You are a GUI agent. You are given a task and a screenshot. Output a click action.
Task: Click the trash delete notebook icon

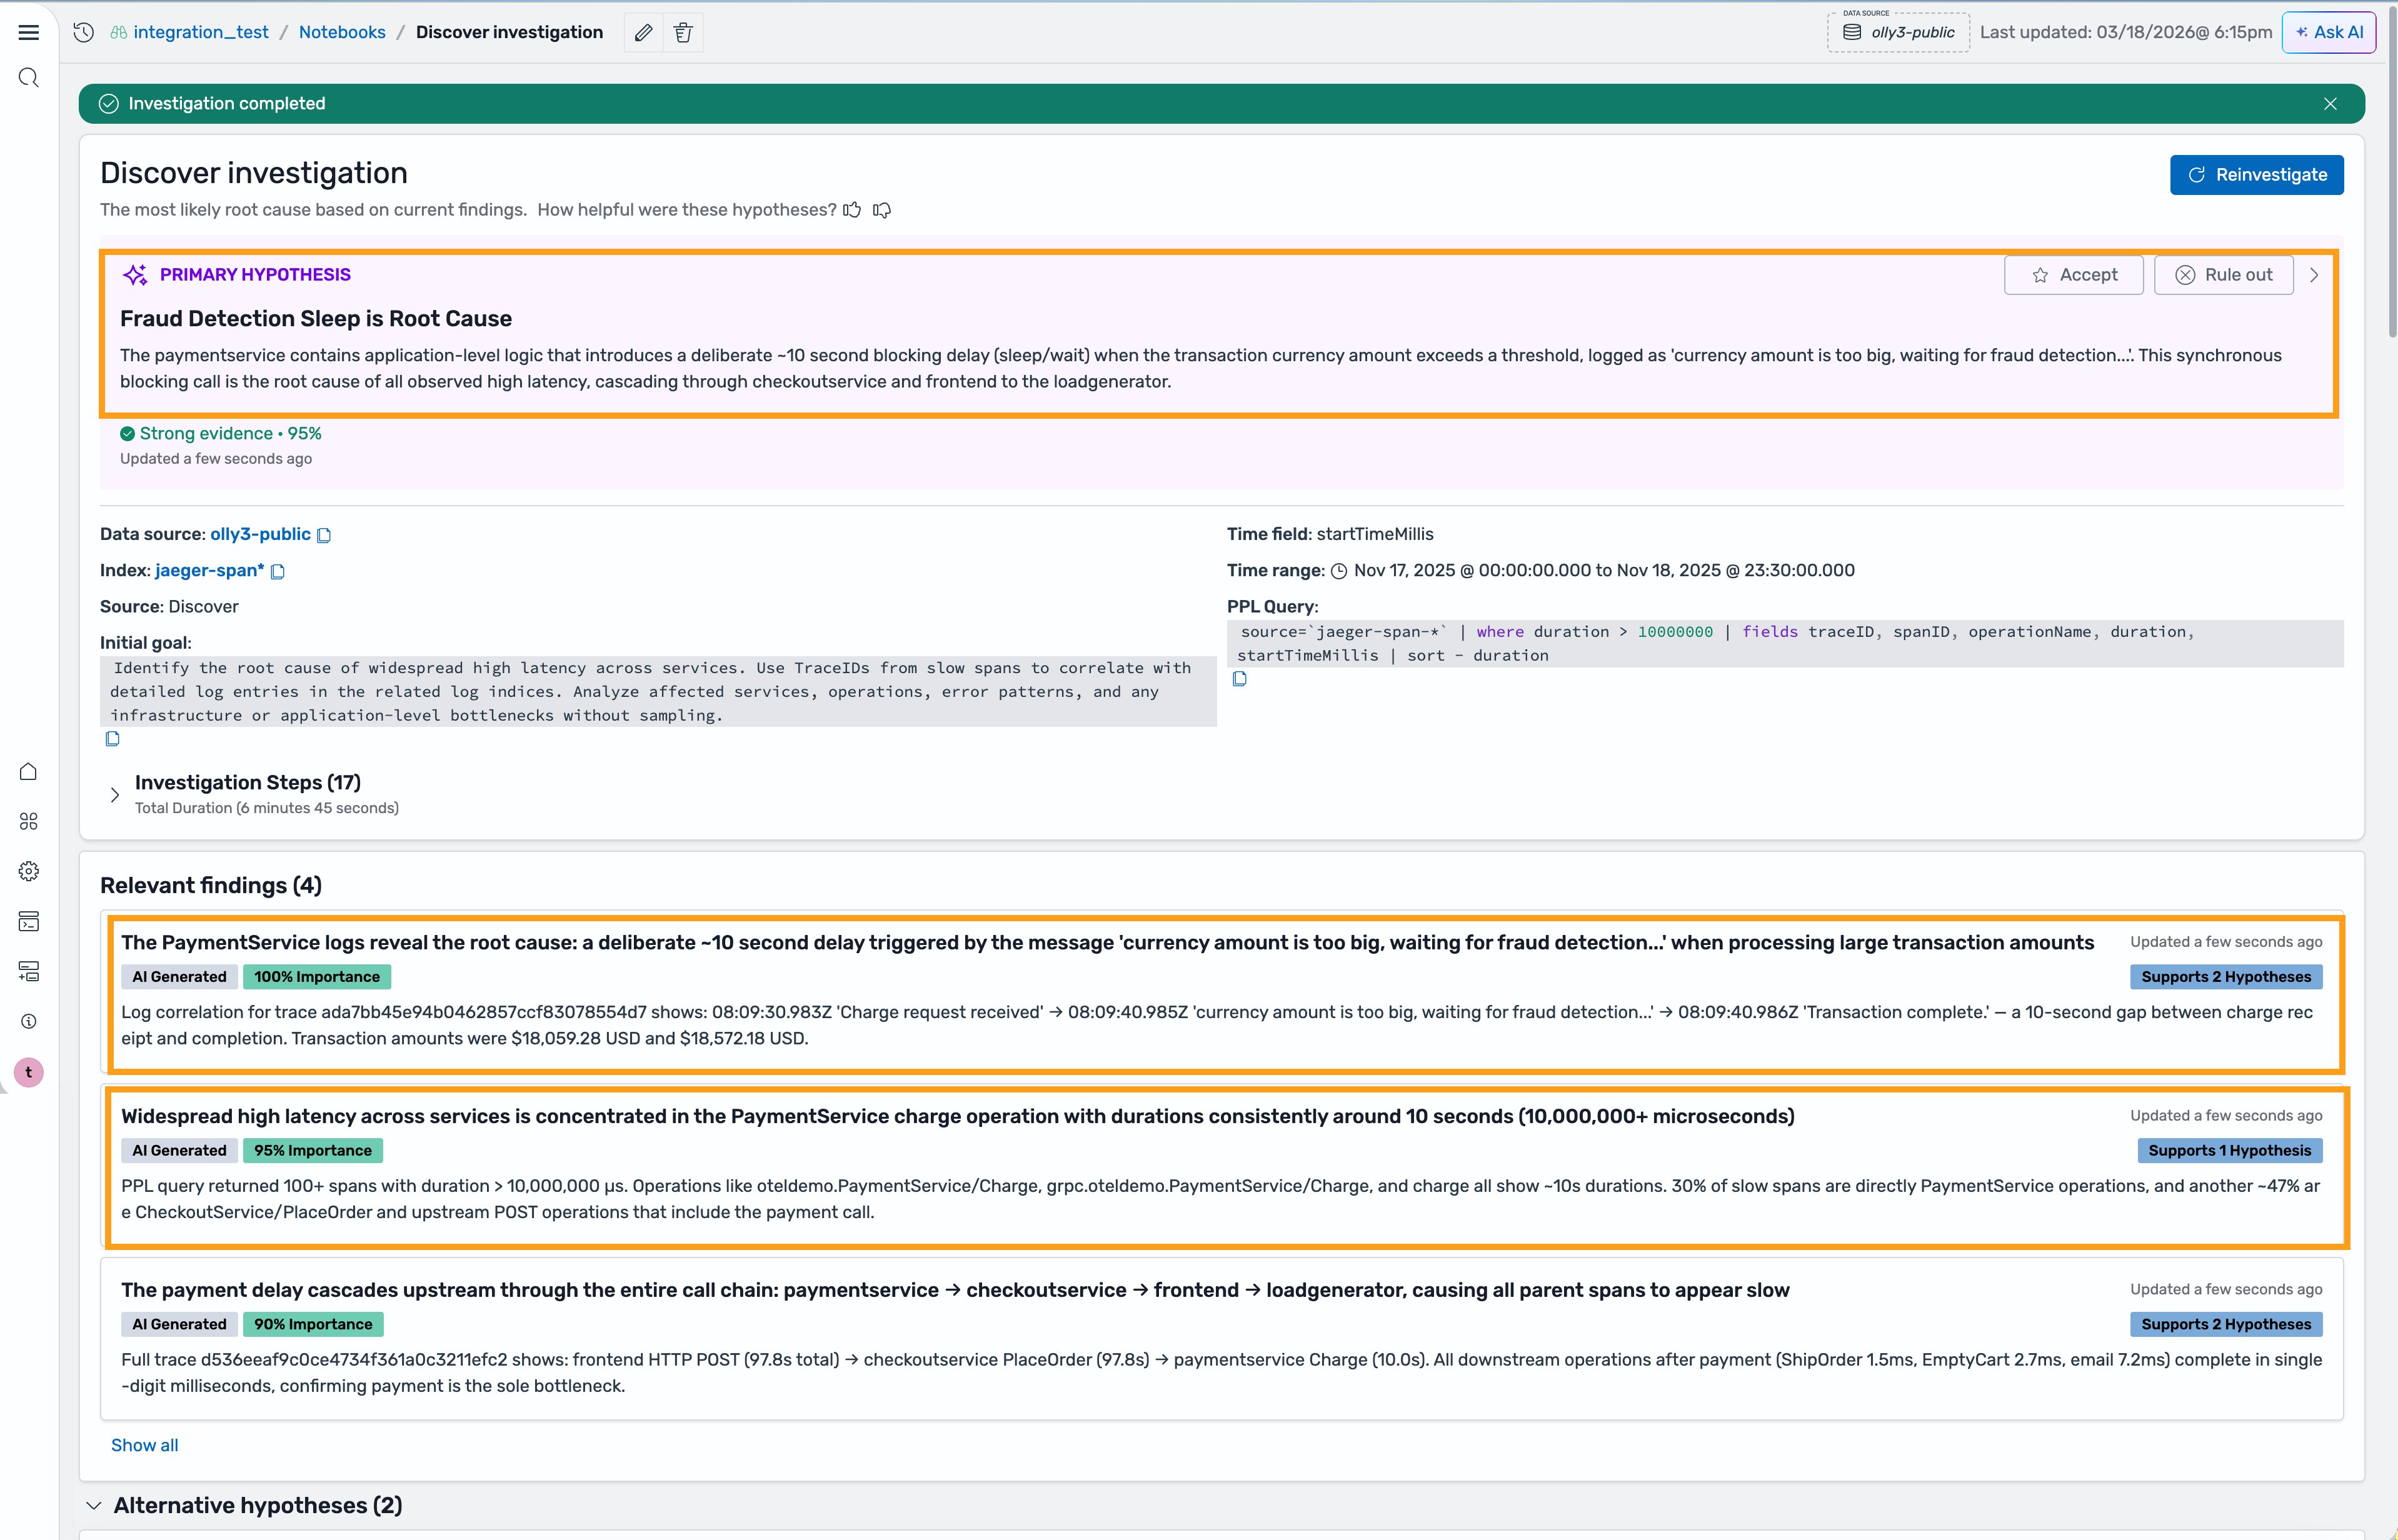pos(683,32)
